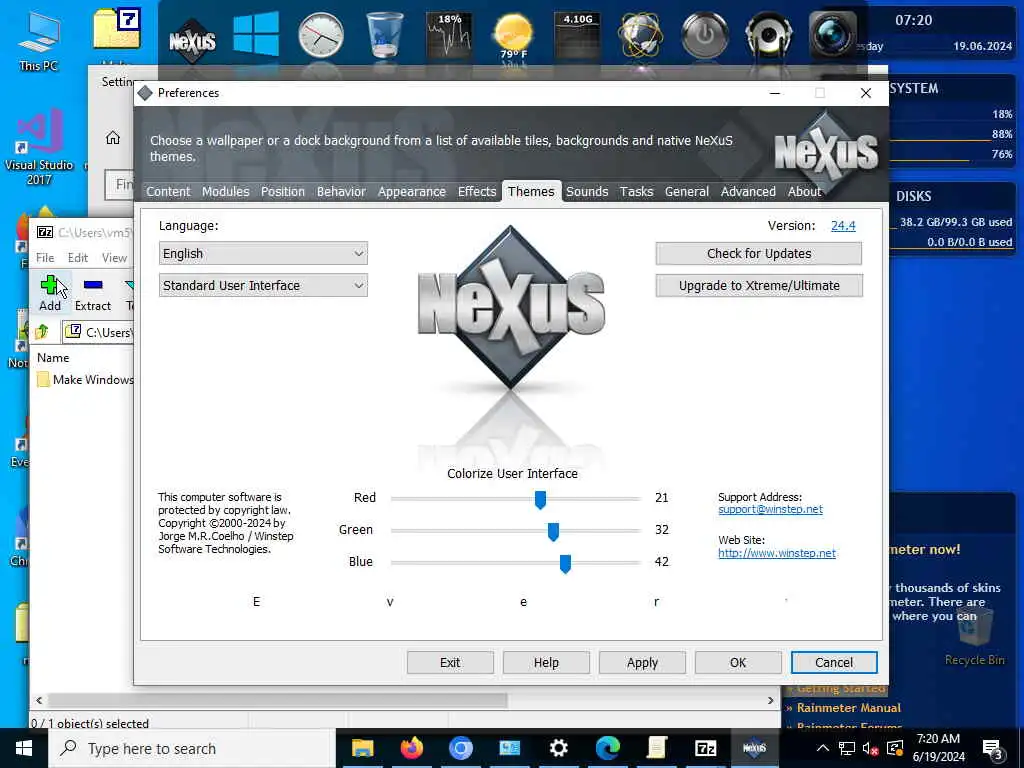
Task: Launch Firefox from the taskbar
Action: 411,748
